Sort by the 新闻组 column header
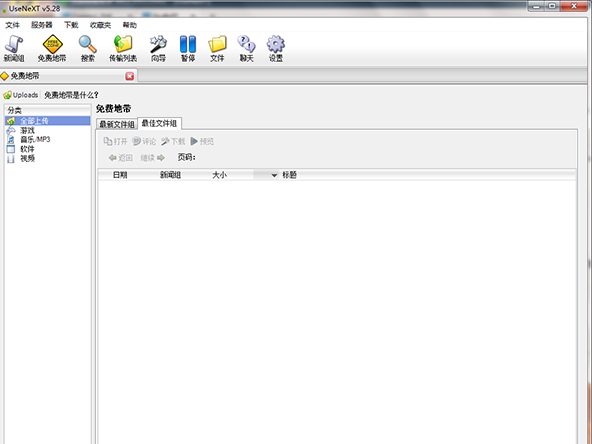The height and width of the screenshot is (444, 592). pyautogui.click(x=170, y=175)
